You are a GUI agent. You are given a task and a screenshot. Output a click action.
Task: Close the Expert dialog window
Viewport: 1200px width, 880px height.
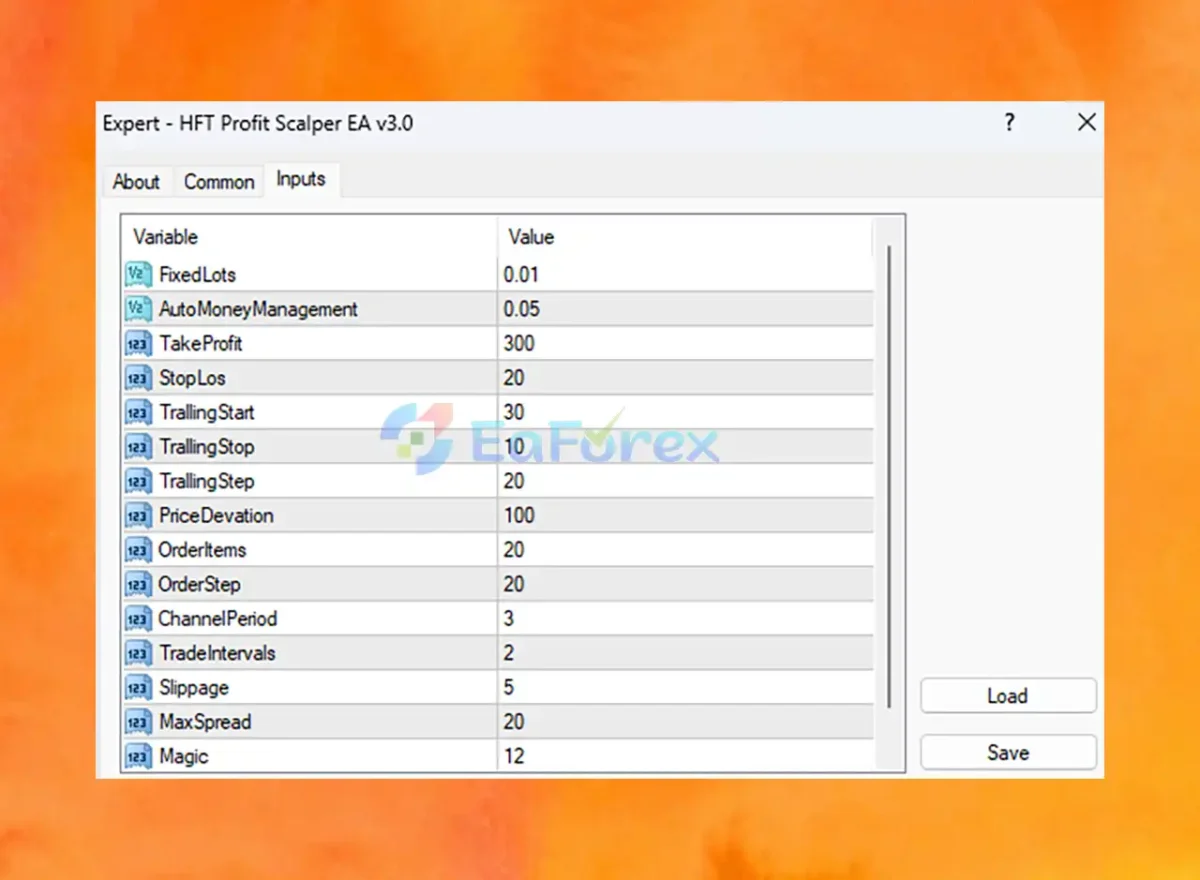[x=1087, y=123]
